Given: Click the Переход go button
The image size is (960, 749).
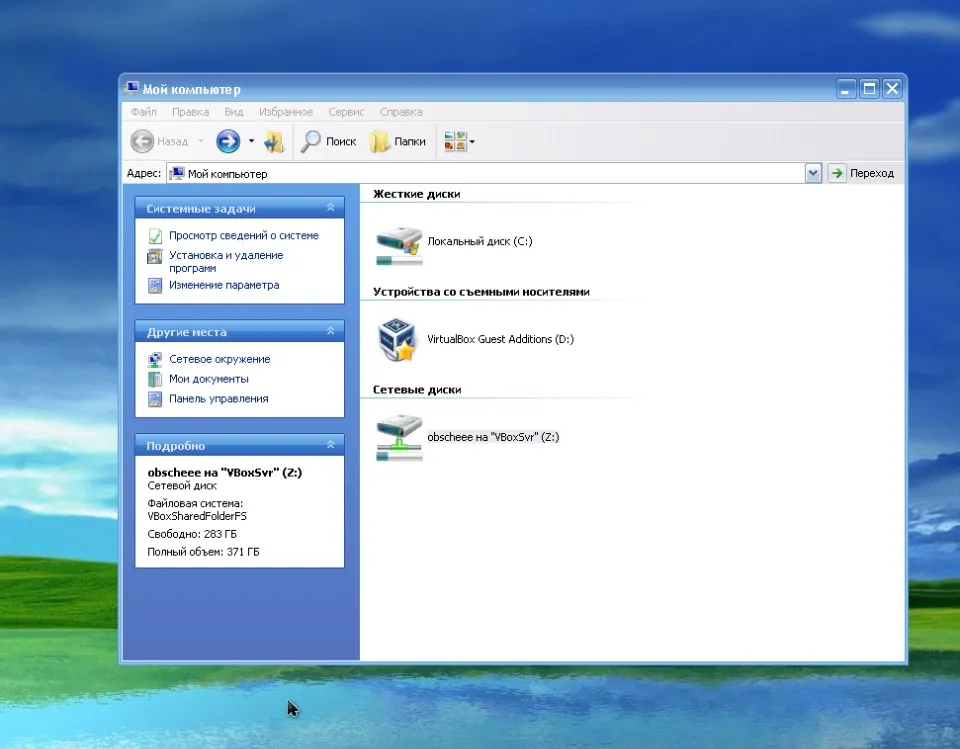Looking at the screenshot, I should click(x=863, y=173).
